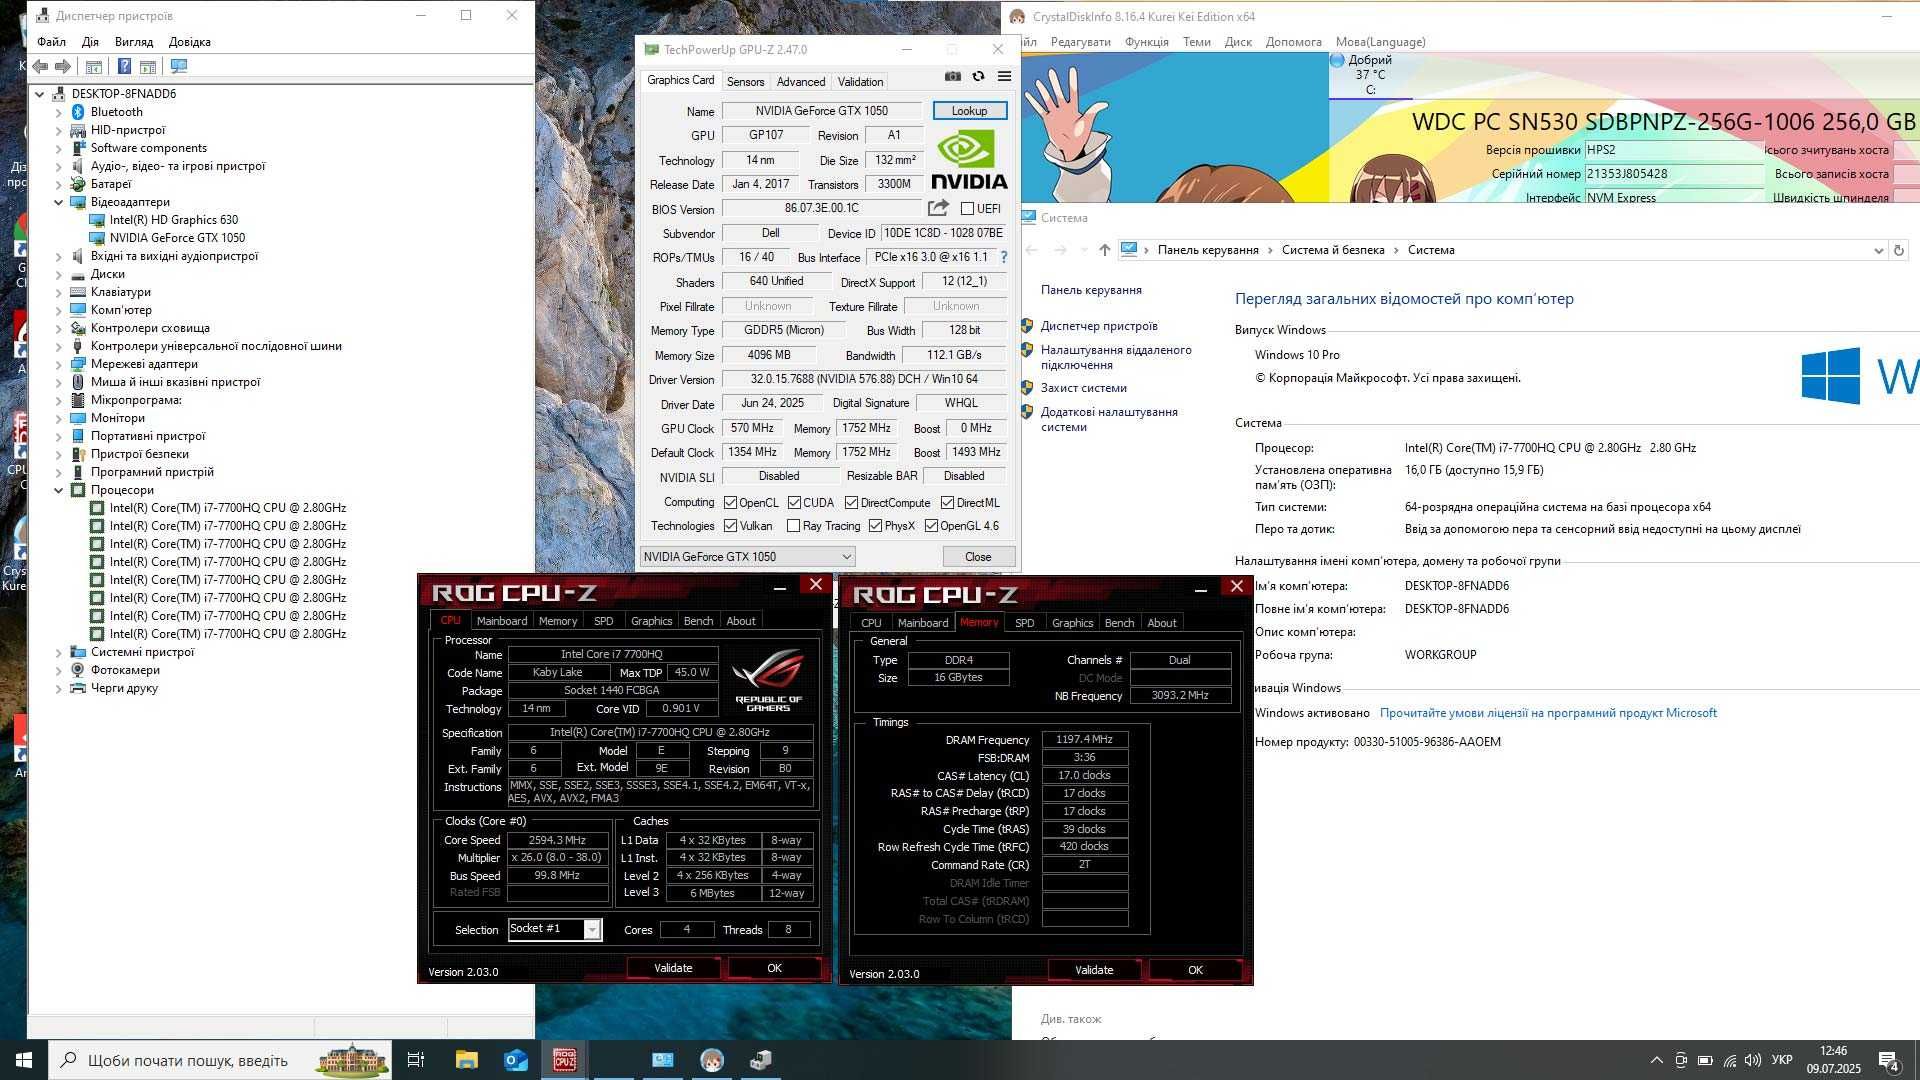Toggle the OpenGL 4.6 checkbox
The image size is (1920, 1080).
coord(932,526)
